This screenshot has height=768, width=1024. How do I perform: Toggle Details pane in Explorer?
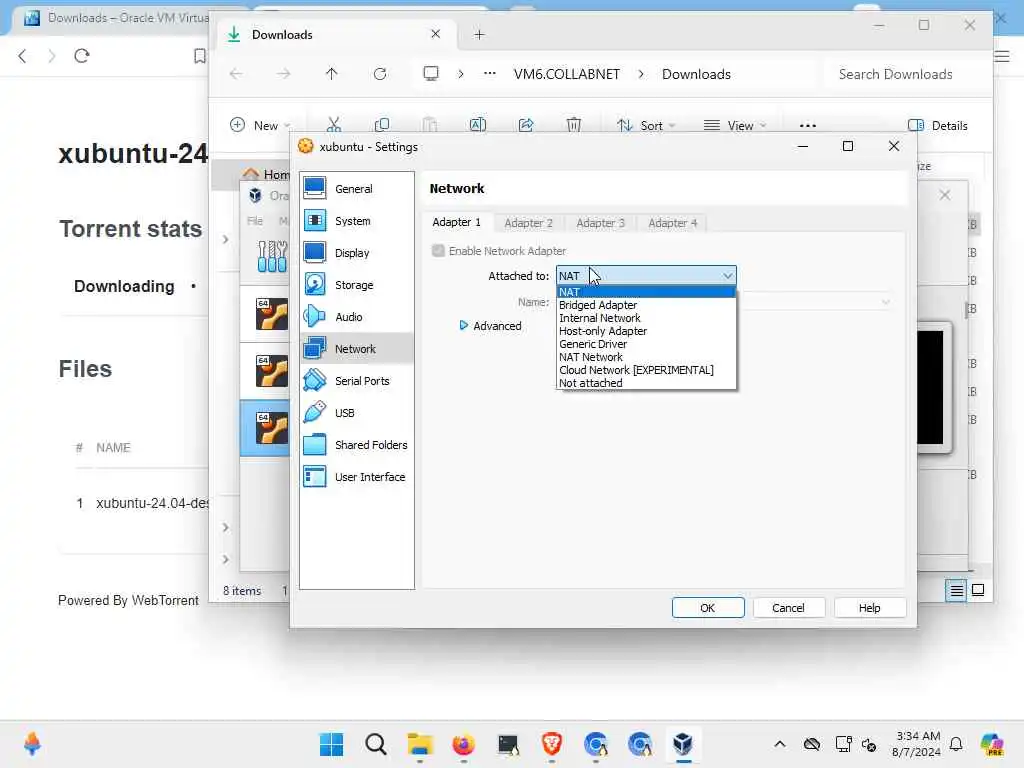click(x=937, y=125)
